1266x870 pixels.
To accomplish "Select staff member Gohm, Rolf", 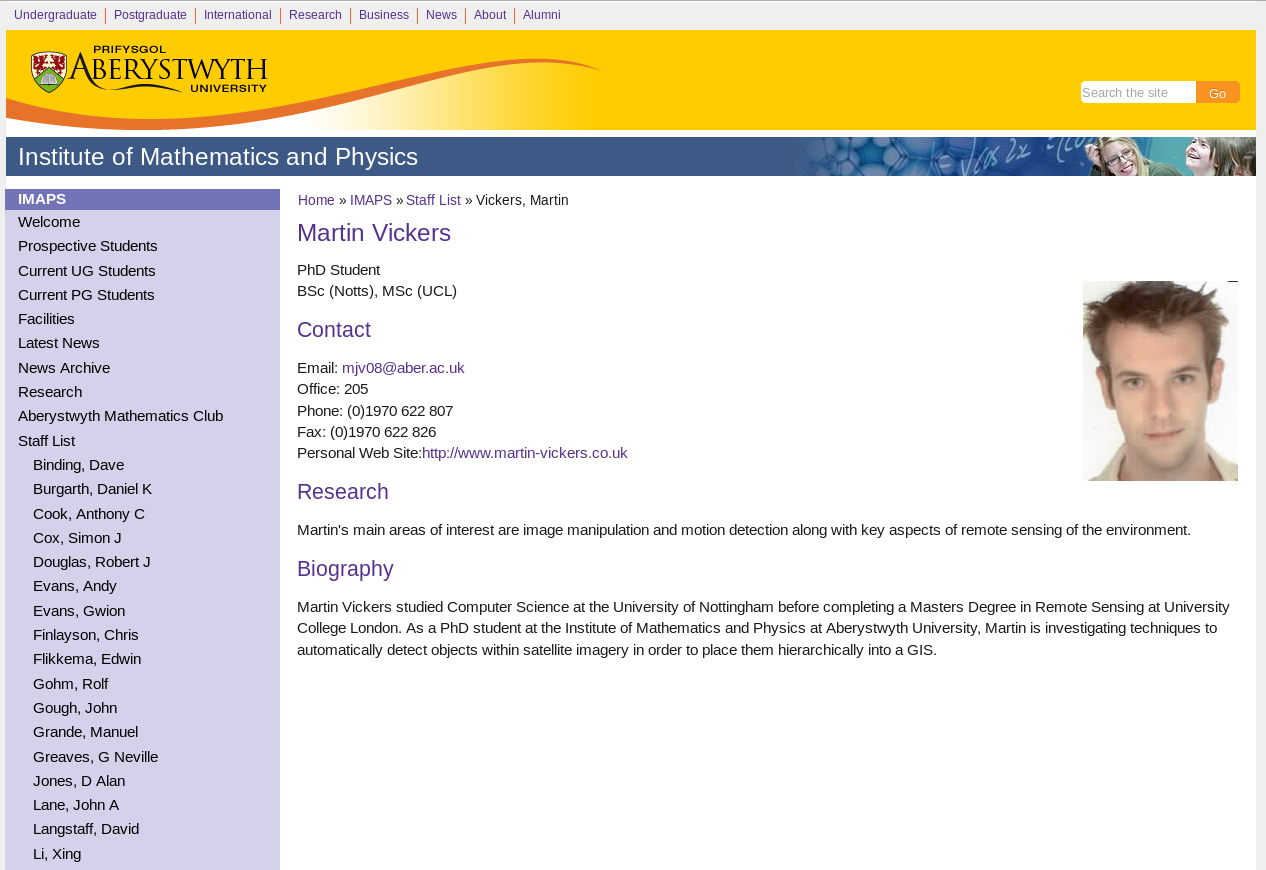I will [71, 684].
